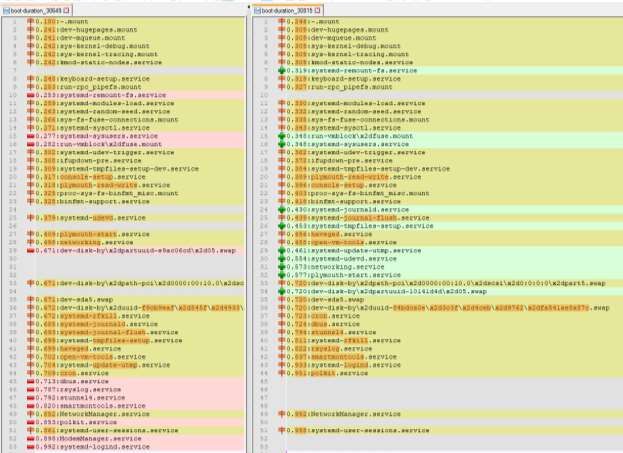
Task: Click changed marker beside right NetworkManager.service line
Action: 282,414
